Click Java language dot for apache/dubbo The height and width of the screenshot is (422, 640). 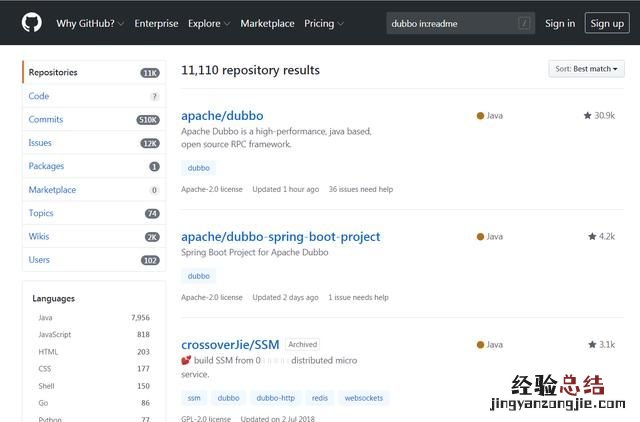click(x=480, y=116)
